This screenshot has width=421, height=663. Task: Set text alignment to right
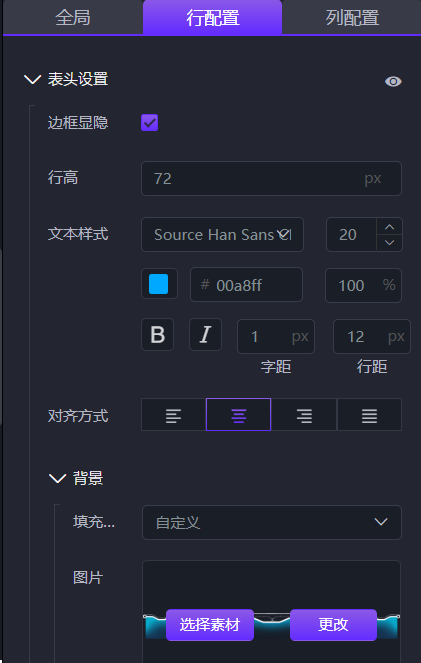point(304,415)
